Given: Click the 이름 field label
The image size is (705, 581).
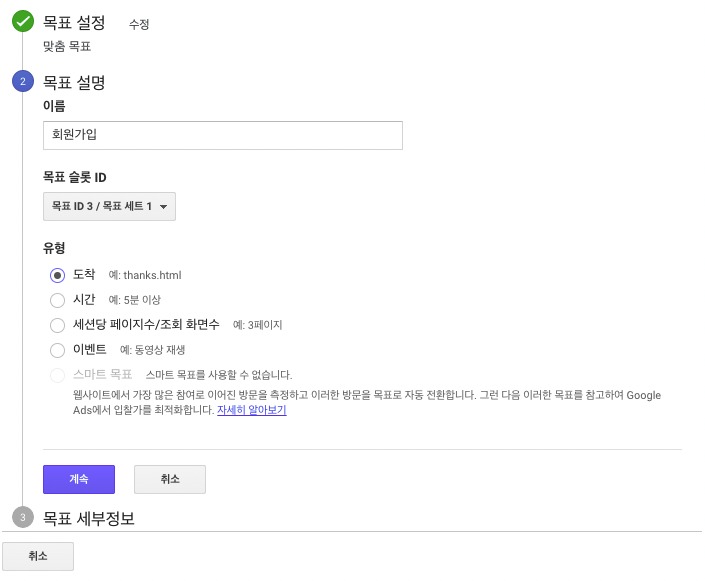Looking at the screenshot, I should point(54,106).
